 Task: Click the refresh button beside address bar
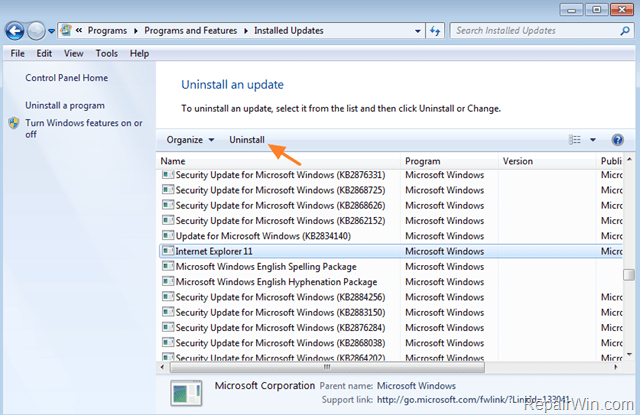tap(435, 31)
